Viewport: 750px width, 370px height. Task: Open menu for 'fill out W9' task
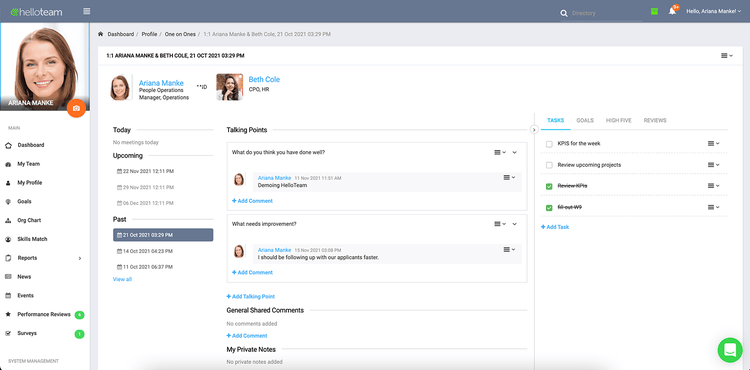(714, 207)
